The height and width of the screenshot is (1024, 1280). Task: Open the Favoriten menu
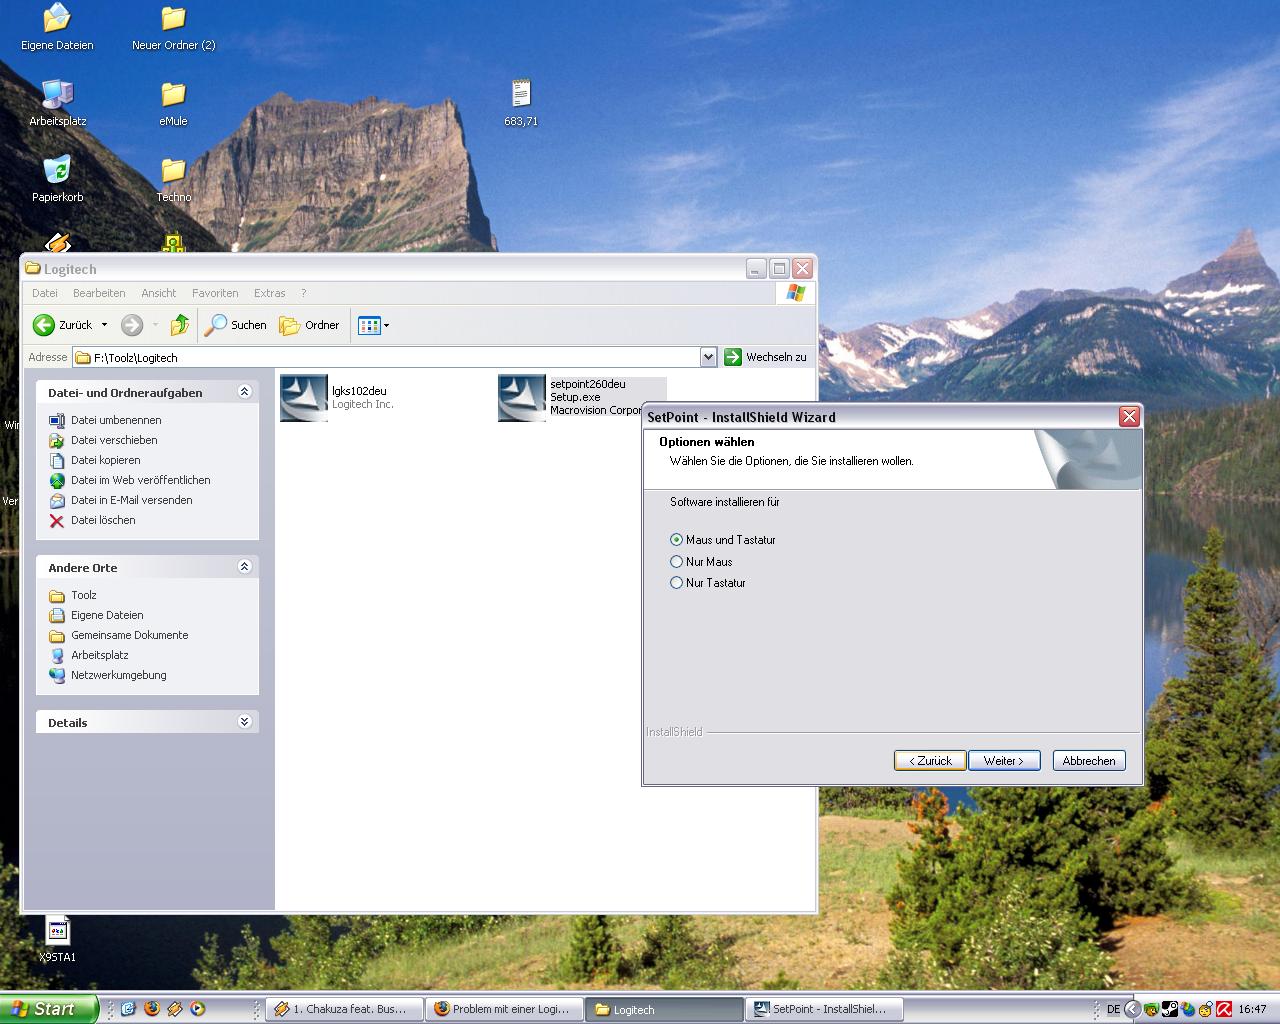tap(215, 293)
